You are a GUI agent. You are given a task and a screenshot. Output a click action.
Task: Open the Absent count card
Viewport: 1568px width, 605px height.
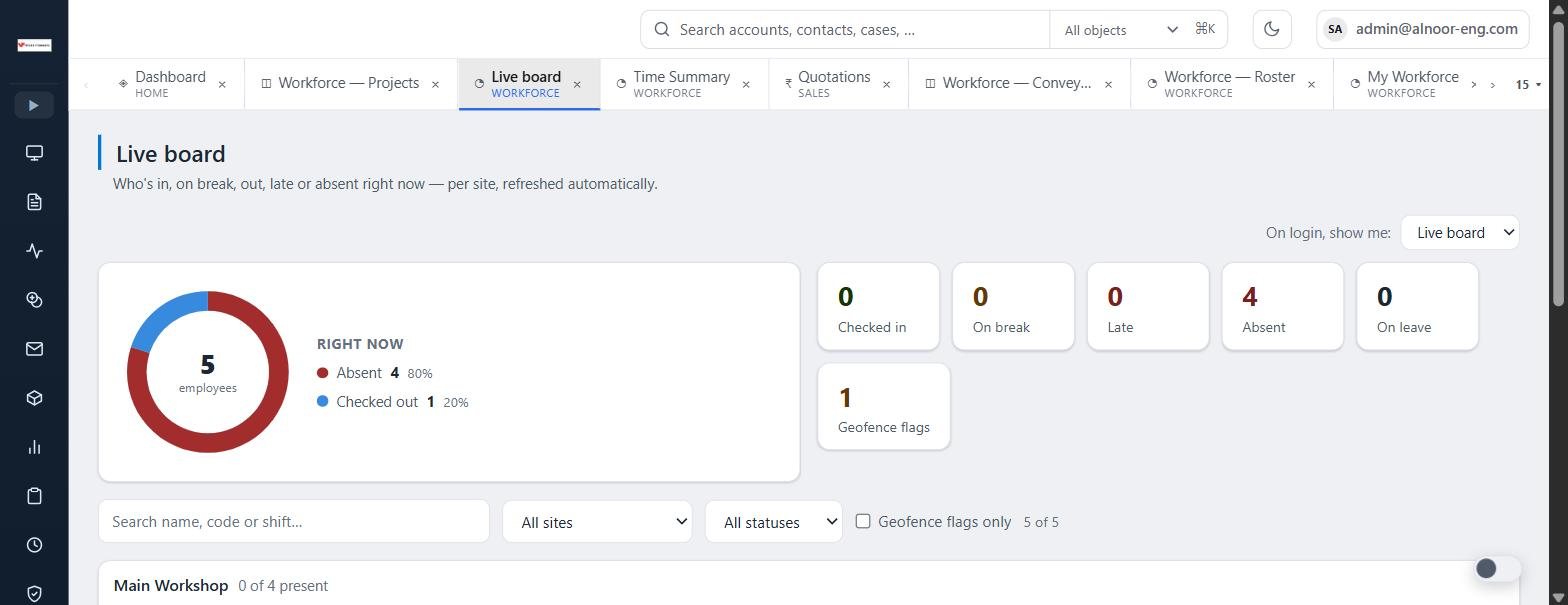pyautogui.click(x=1283, y=307)
